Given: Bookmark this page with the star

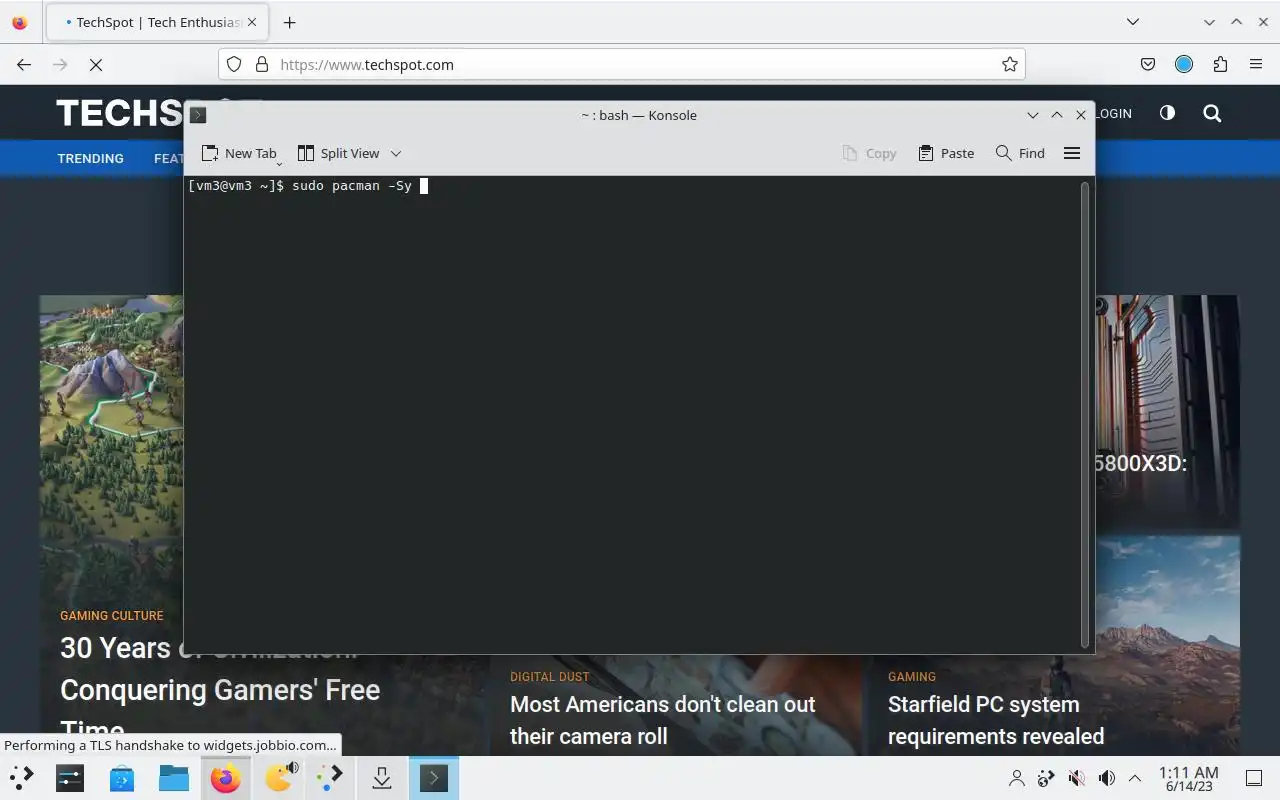Looking at the screenshot, I should tap(1010, 64).
